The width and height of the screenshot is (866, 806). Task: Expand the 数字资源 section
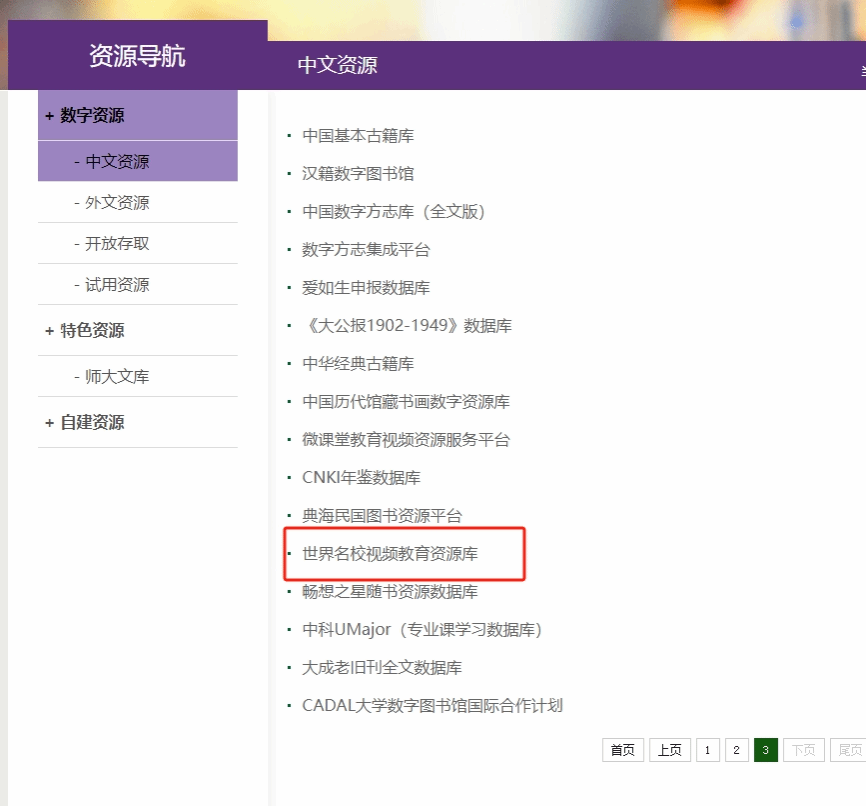pos(138,115)
